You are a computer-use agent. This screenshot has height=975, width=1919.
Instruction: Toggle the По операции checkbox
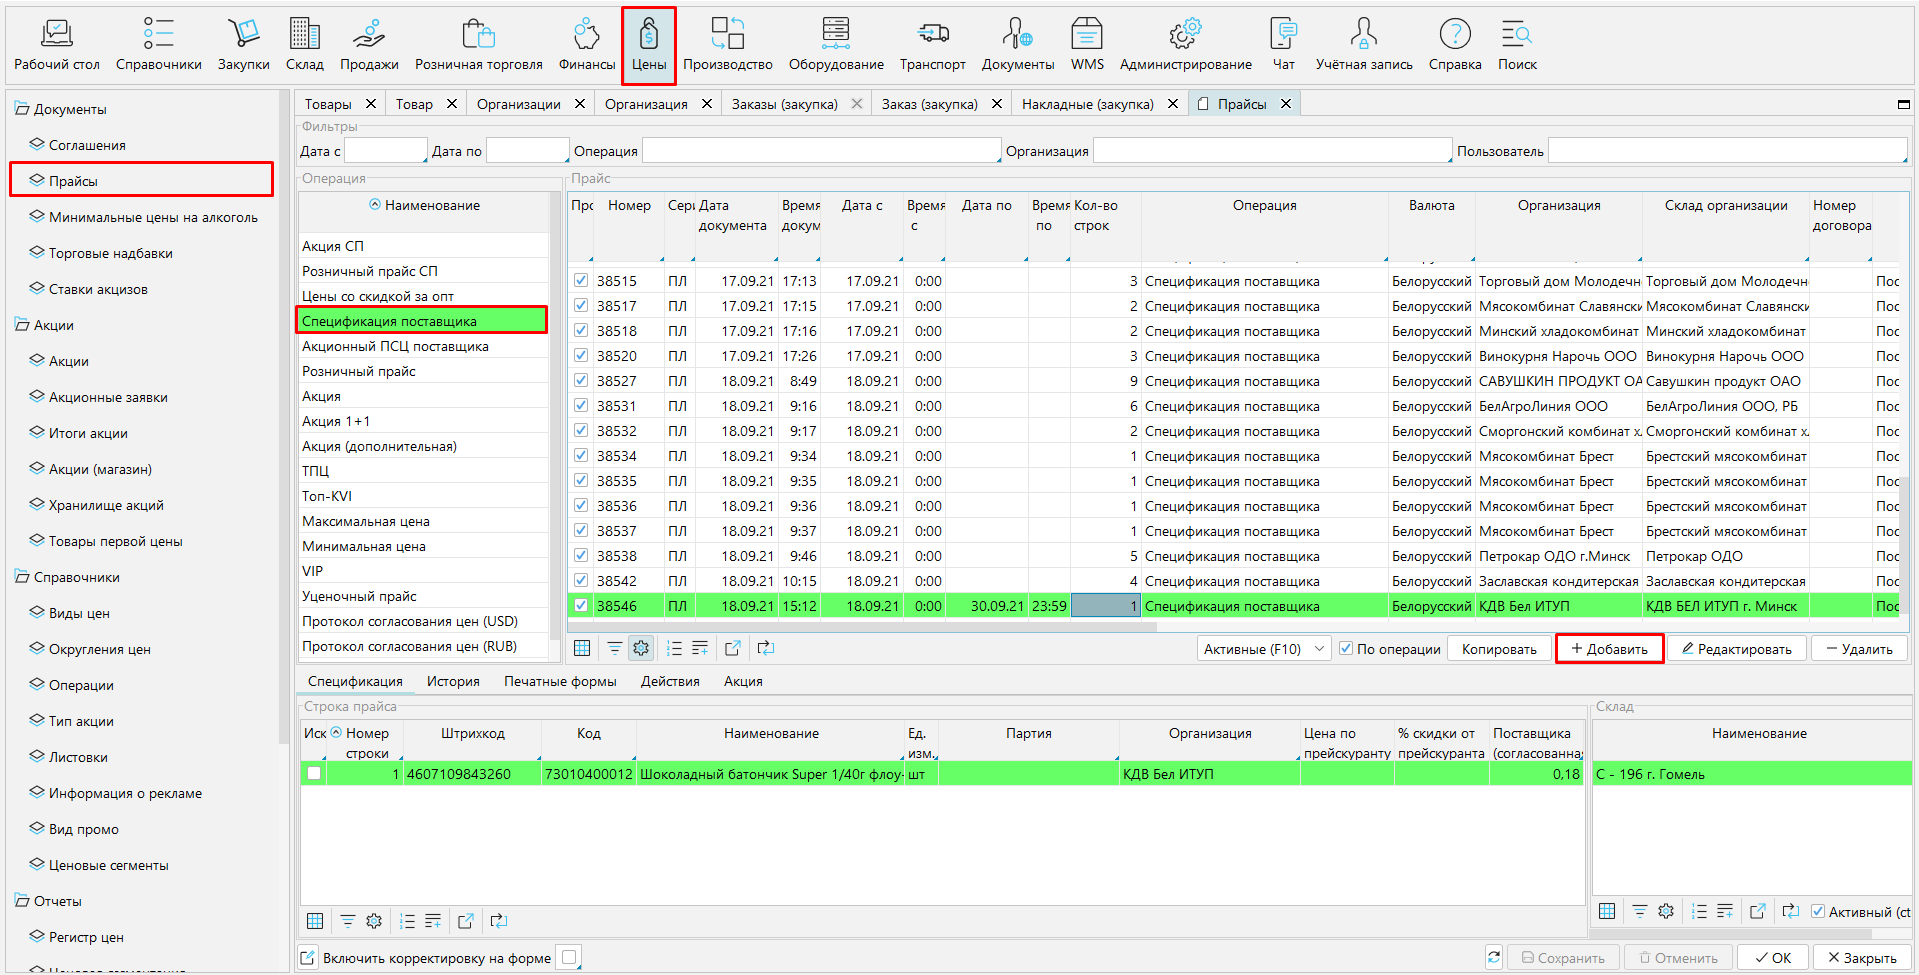pyautogui.click(x=1346, y=649)
